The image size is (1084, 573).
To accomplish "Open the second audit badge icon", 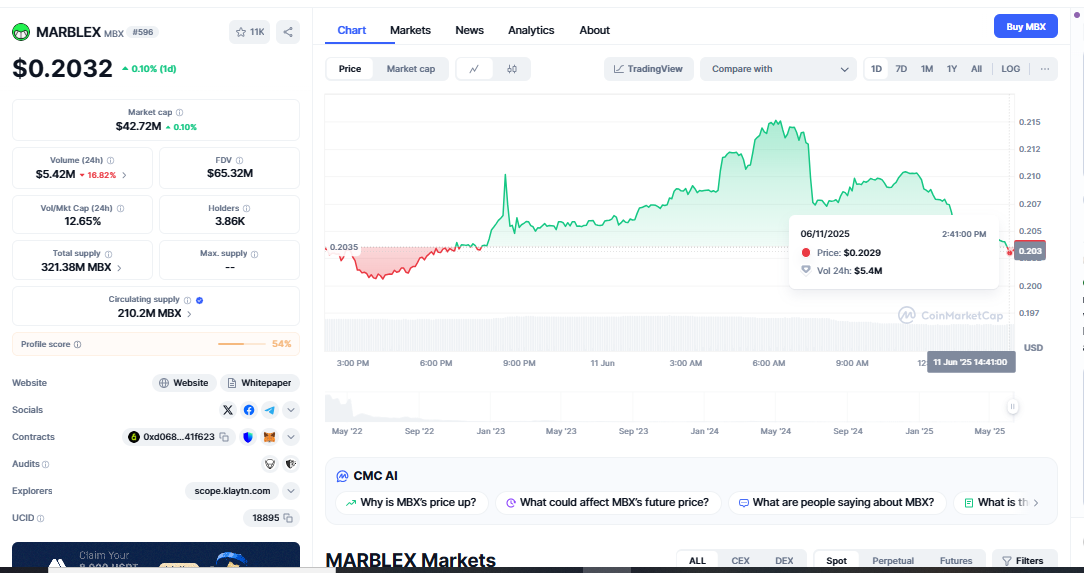I will point(291,464).
